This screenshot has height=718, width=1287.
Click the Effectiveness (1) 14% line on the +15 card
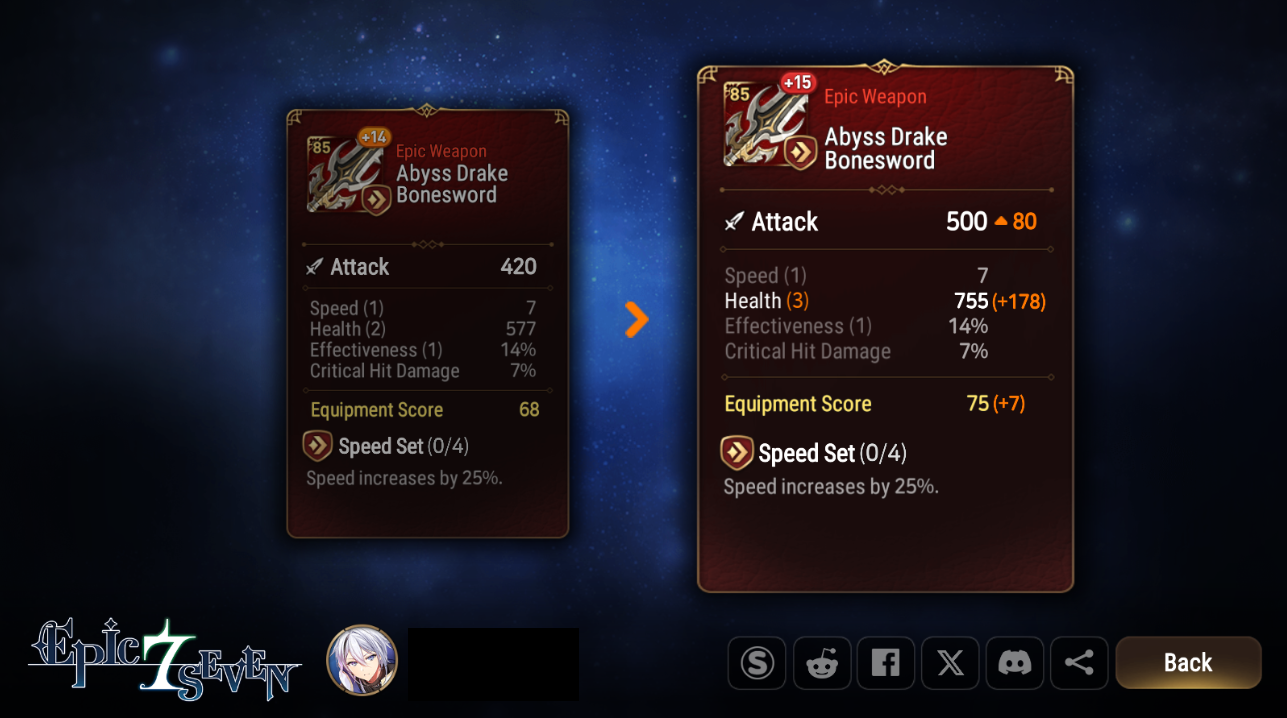[857, 326]
